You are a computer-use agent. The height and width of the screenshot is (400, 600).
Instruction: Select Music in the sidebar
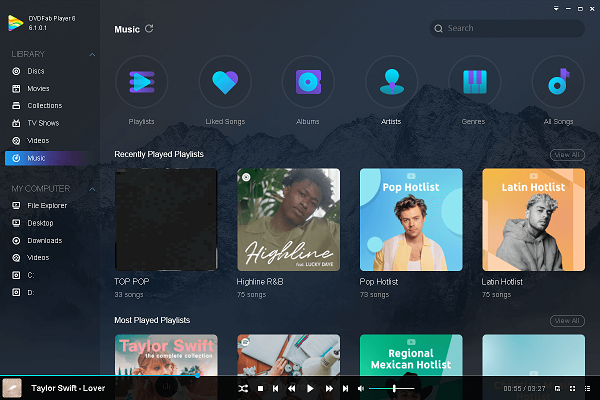(x=48, y=158)
